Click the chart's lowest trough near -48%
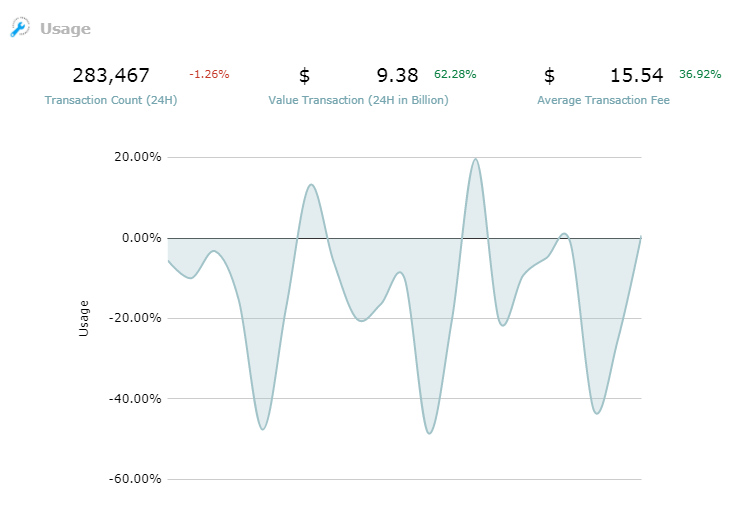730x514 pixels. click(429, 433)
